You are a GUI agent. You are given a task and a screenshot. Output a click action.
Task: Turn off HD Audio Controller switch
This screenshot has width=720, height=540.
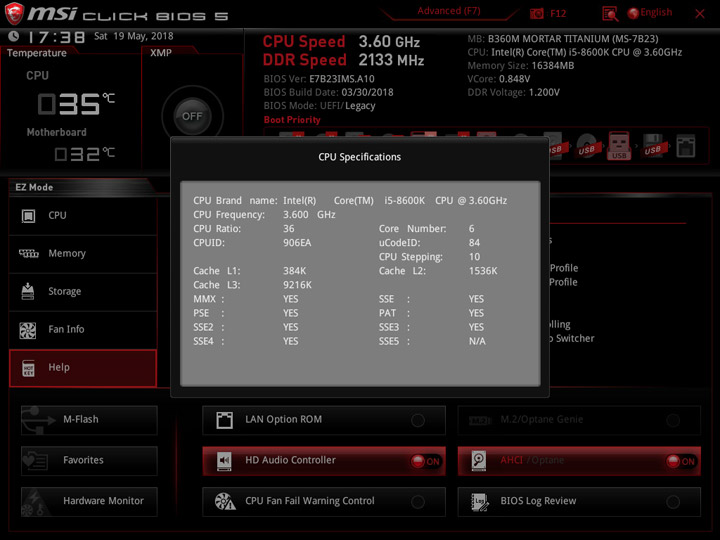click(x=426, y=461)
